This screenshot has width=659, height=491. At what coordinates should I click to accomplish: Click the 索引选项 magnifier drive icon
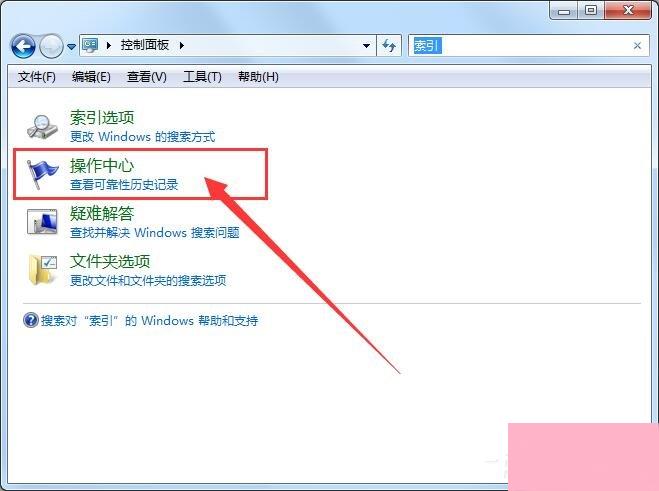pyautogui.click(x=42, y=127)
